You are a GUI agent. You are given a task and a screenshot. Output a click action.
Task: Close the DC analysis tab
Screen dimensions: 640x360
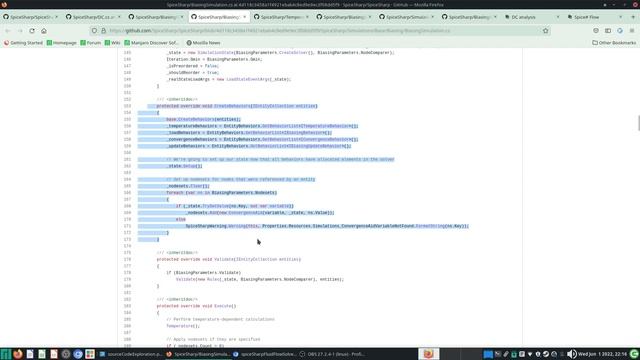click(558, 17)
